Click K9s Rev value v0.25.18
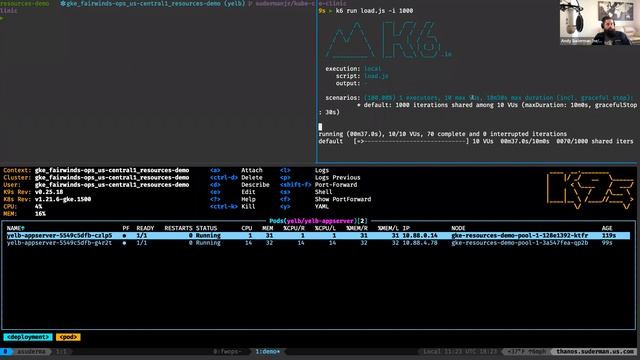This screenshot has height=360, width=640. click(x=49, y=192)
